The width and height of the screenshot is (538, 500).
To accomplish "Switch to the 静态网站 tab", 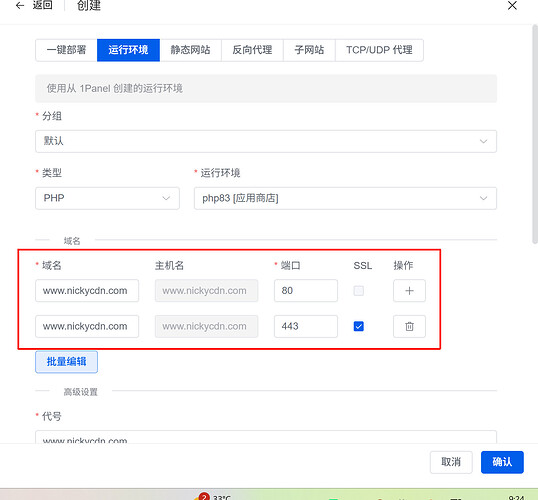I will tap(190, 50).
